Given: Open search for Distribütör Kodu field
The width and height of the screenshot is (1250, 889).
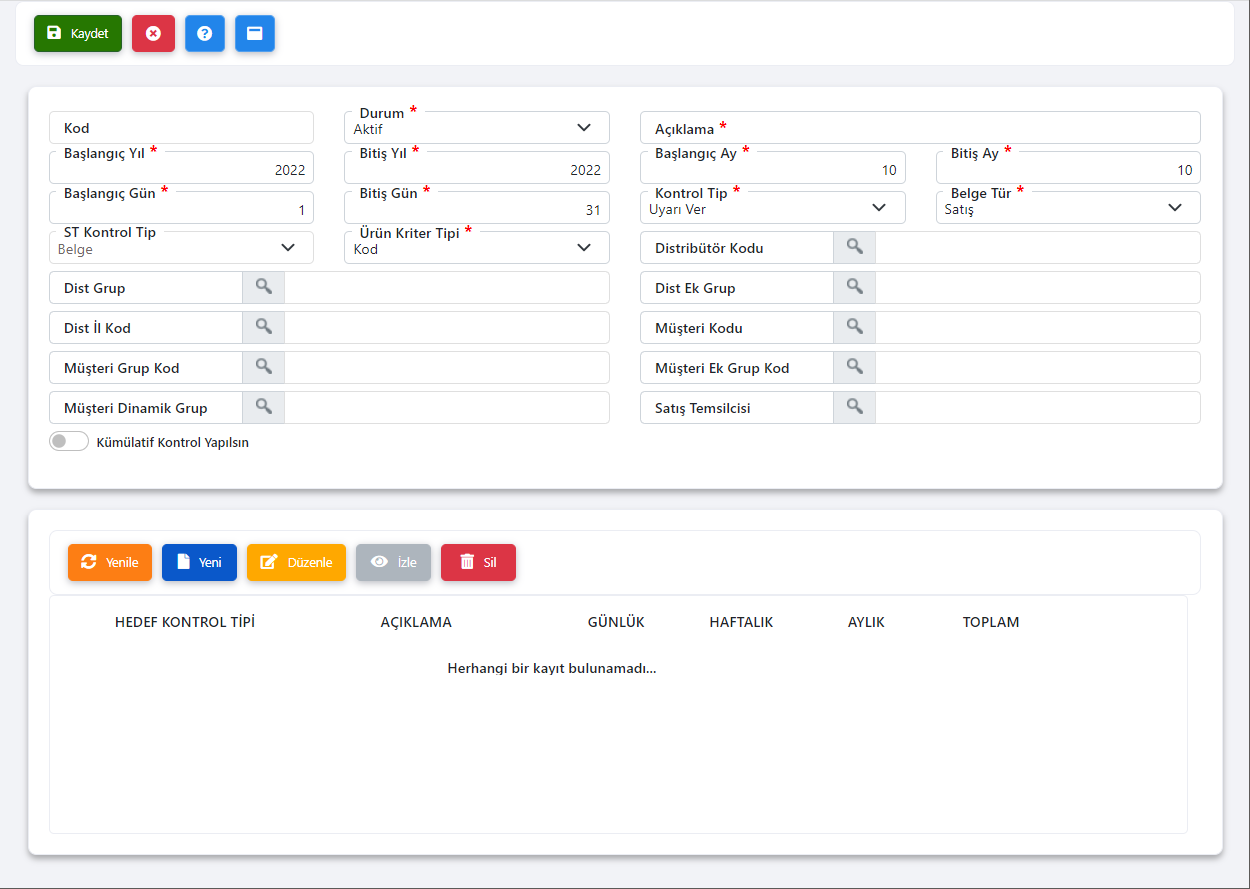Looking at the screenshot, I should (x=854, y=247).
